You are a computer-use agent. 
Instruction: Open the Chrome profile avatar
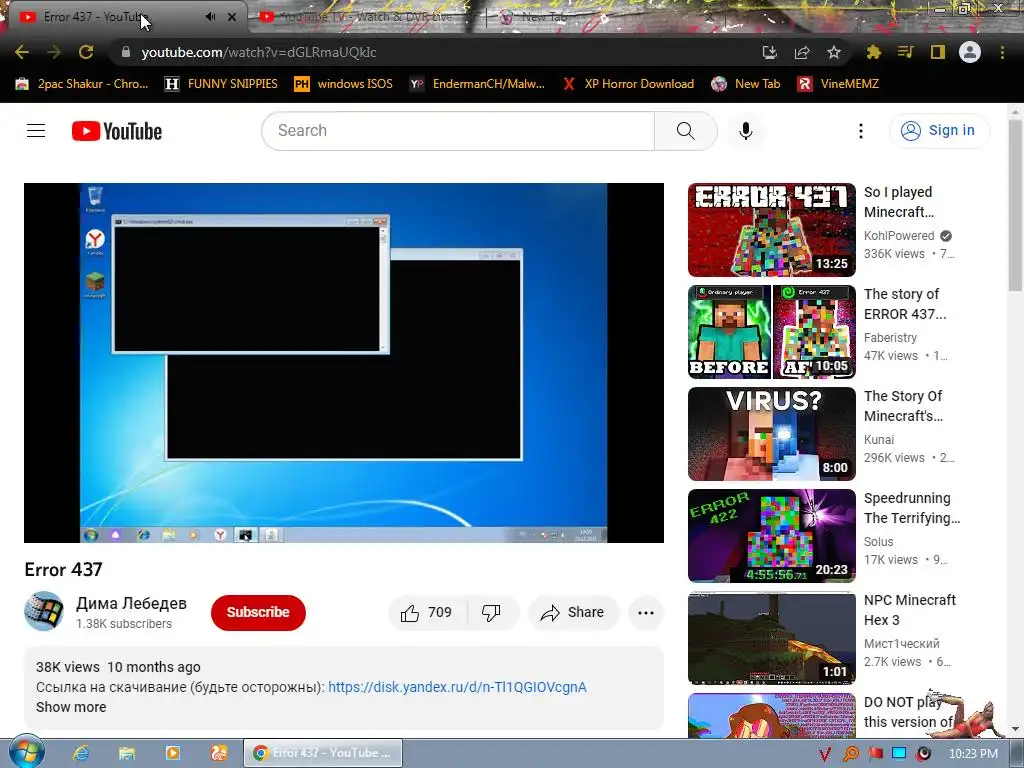point(970,52)
